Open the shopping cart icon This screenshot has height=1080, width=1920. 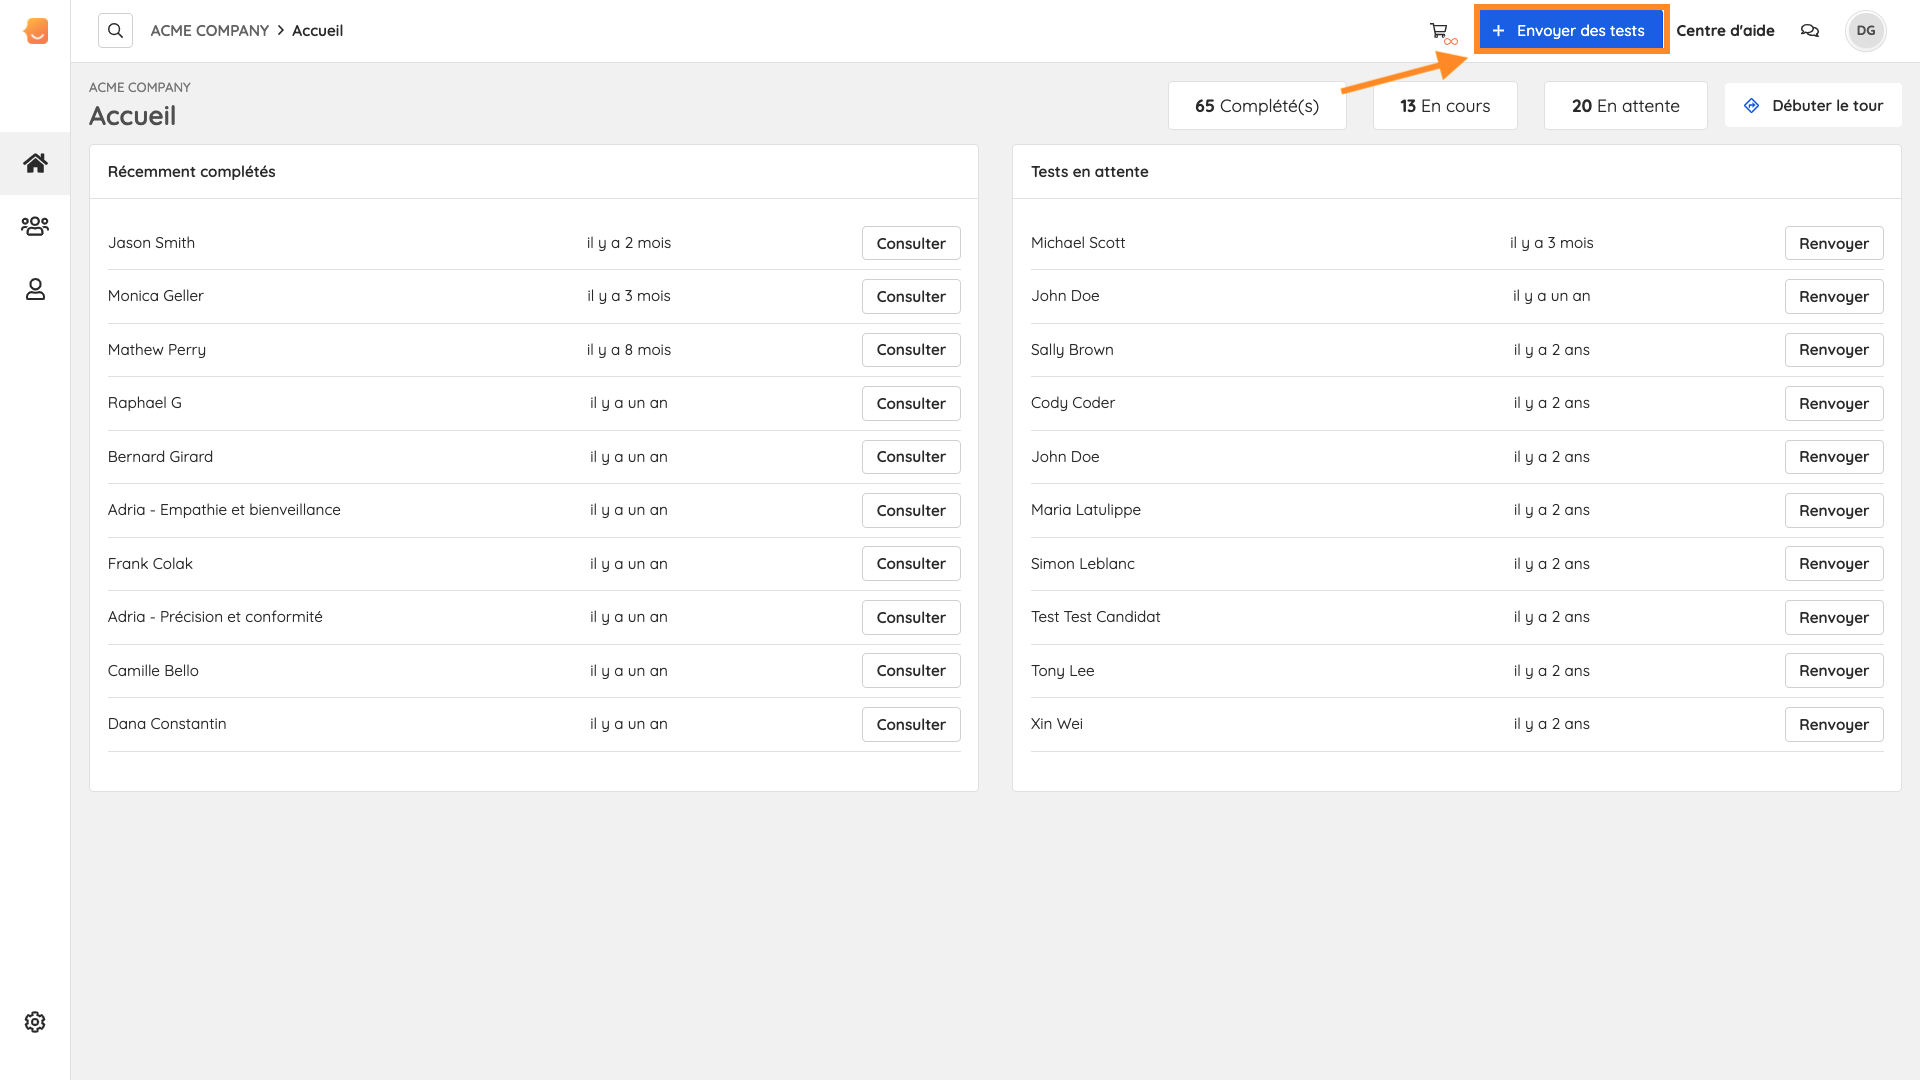1439,31
